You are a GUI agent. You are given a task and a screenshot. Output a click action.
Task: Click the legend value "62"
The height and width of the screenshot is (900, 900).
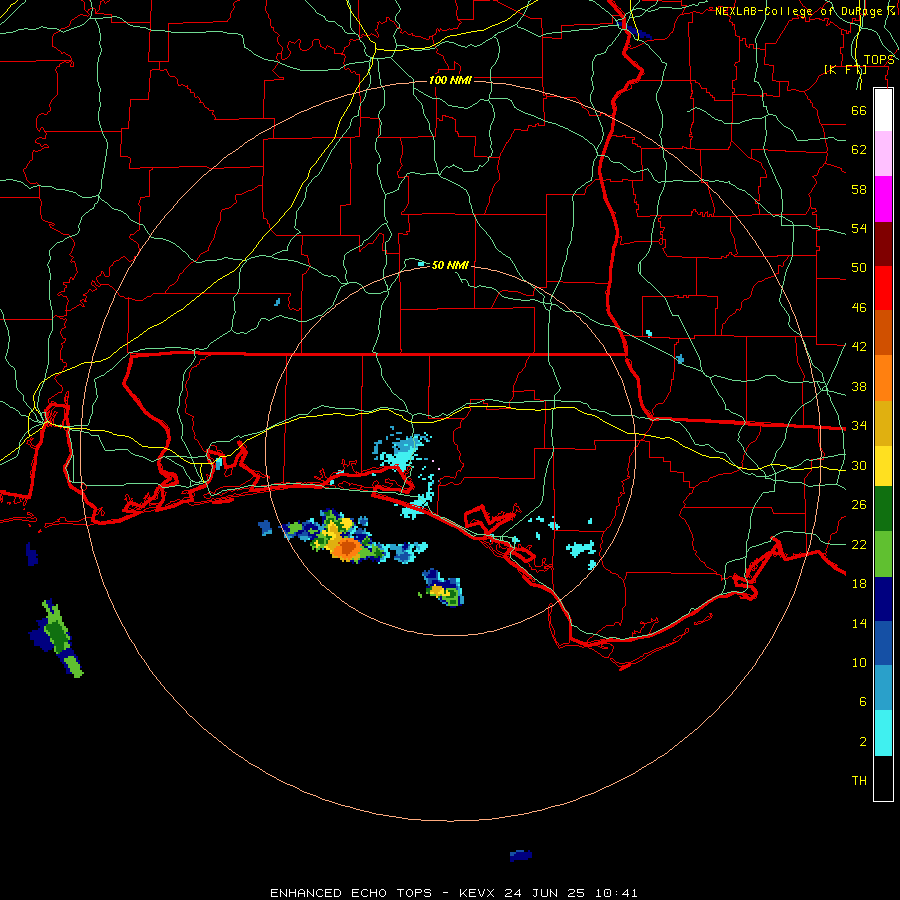pyautogui.click(x=859, y=150)
